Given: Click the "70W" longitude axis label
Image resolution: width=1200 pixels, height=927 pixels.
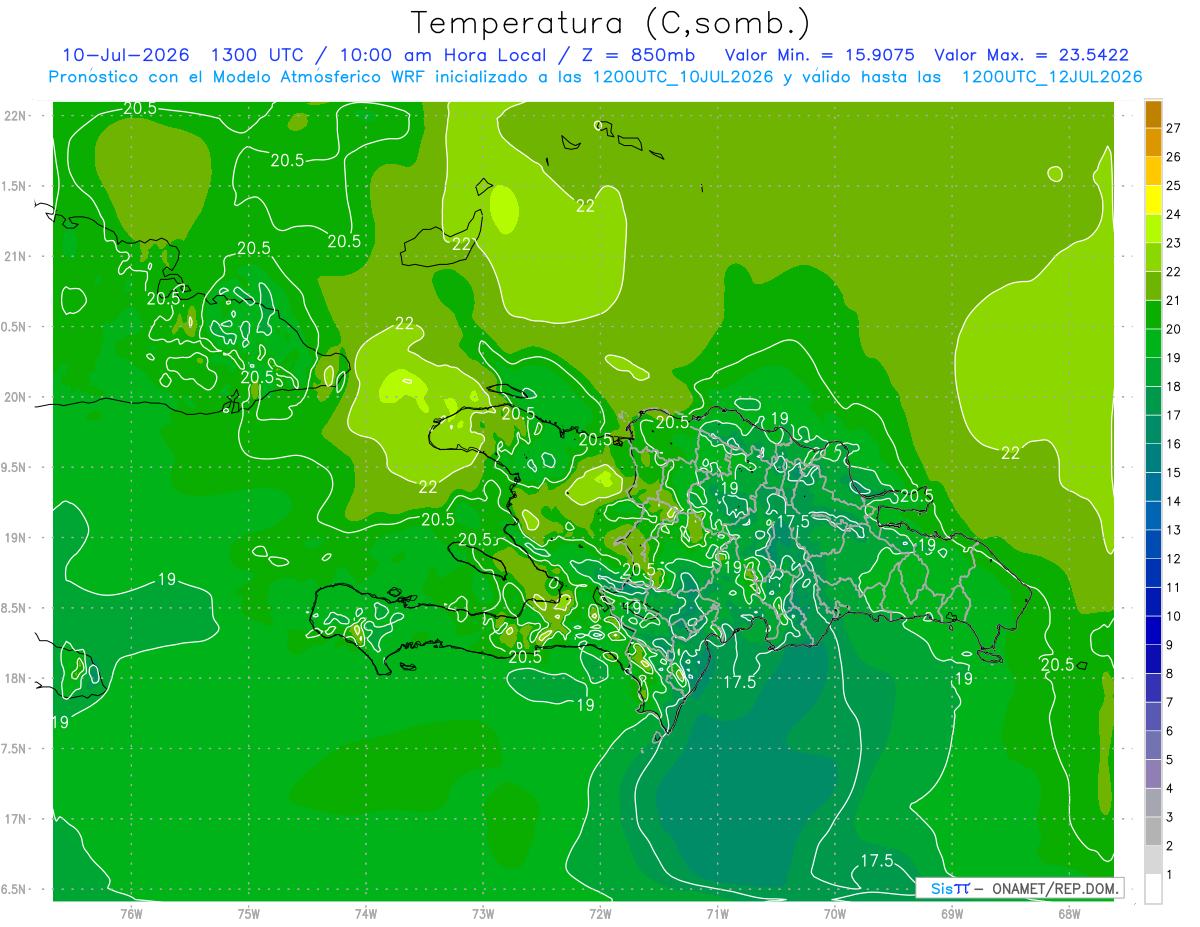Looking at the screenshot, I should 835,914.
